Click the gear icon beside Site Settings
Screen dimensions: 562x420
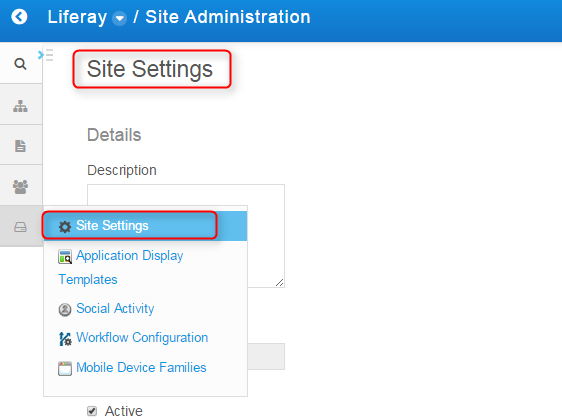click(x=65, y=226)
